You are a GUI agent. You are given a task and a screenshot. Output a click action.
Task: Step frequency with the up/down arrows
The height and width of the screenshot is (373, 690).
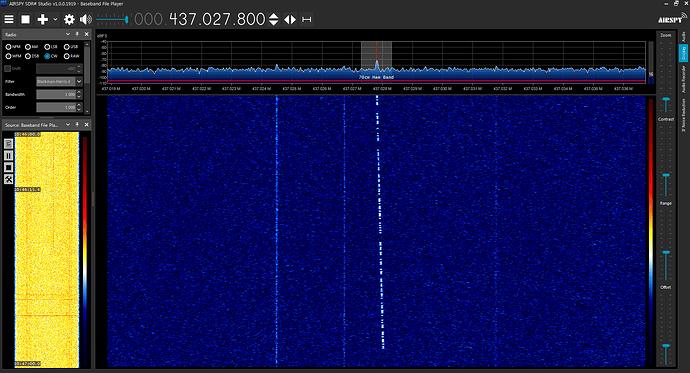(273, 19)
